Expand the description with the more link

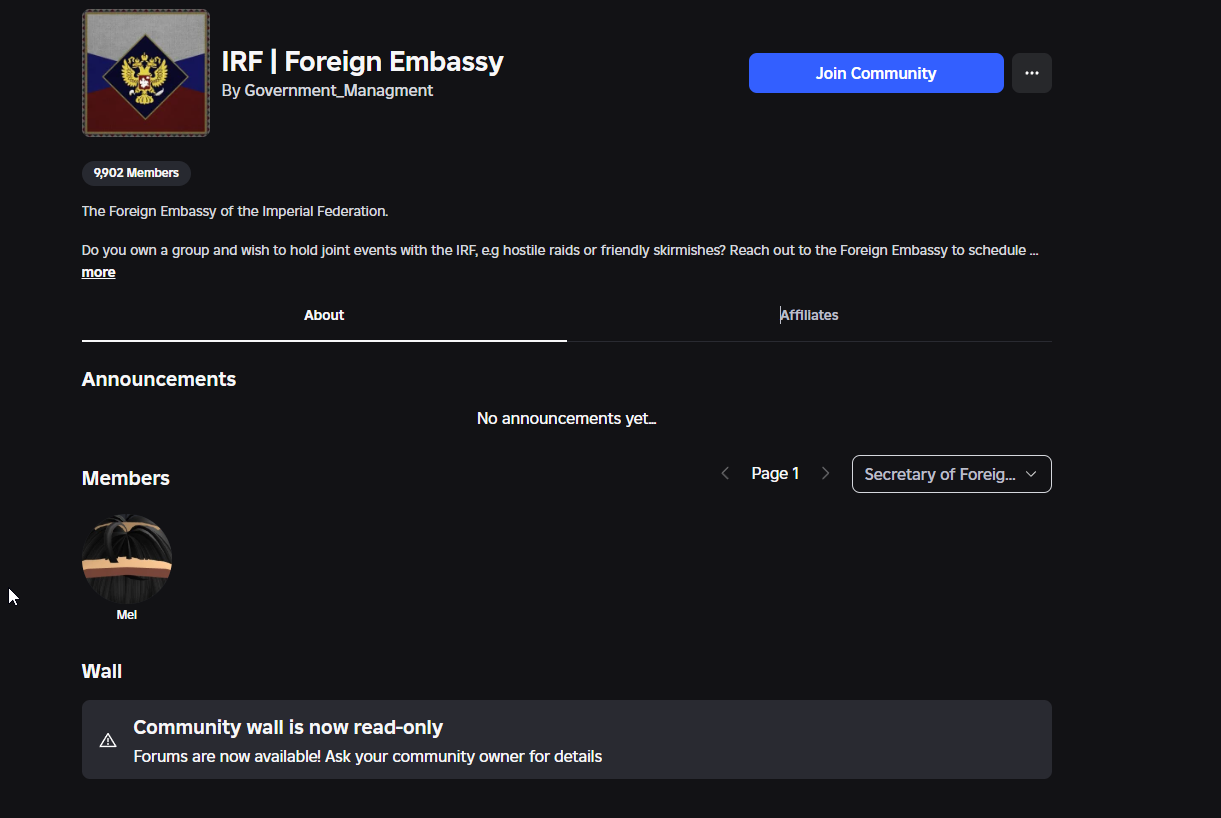98,272
